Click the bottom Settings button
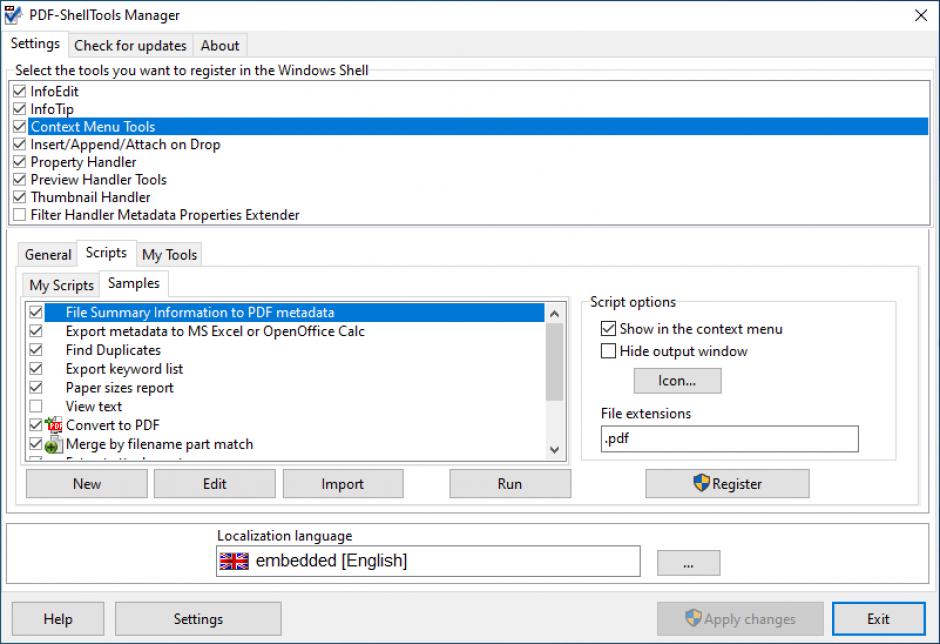Image resolution: width=940 pixels, height=644 pixels. (x=198, y=619)
